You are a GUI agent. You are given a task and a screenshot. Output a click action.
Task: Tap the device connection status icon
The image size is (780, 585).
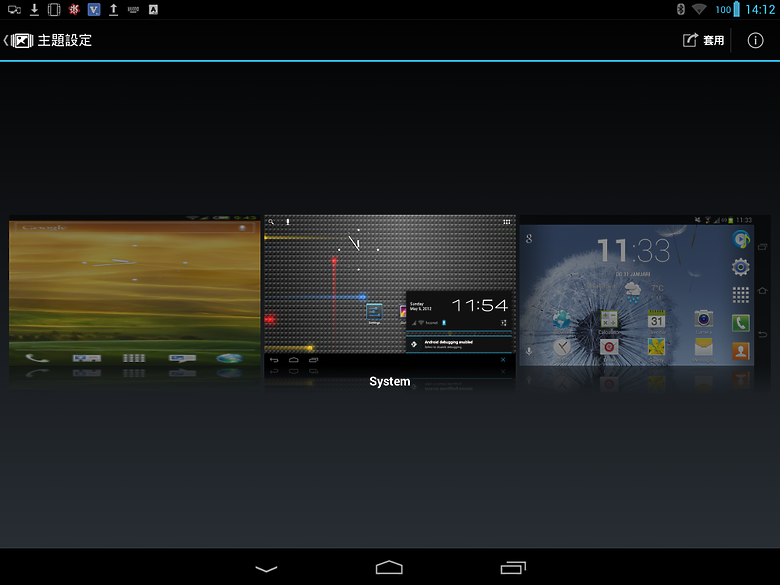point(14,9)
